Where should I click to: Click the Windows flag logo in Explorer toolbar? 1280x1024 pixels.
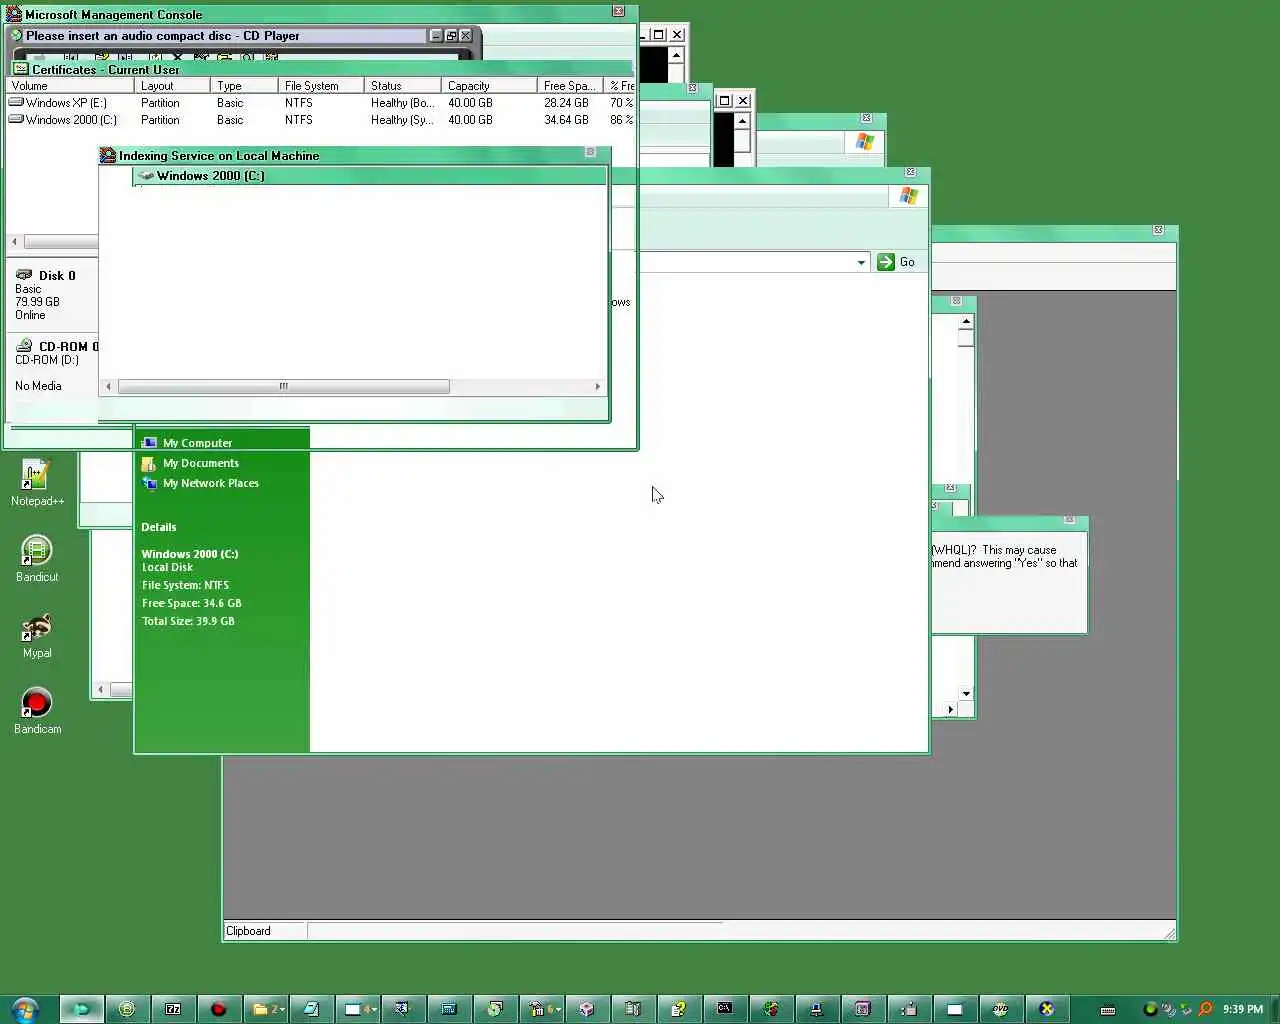(908, 196)
